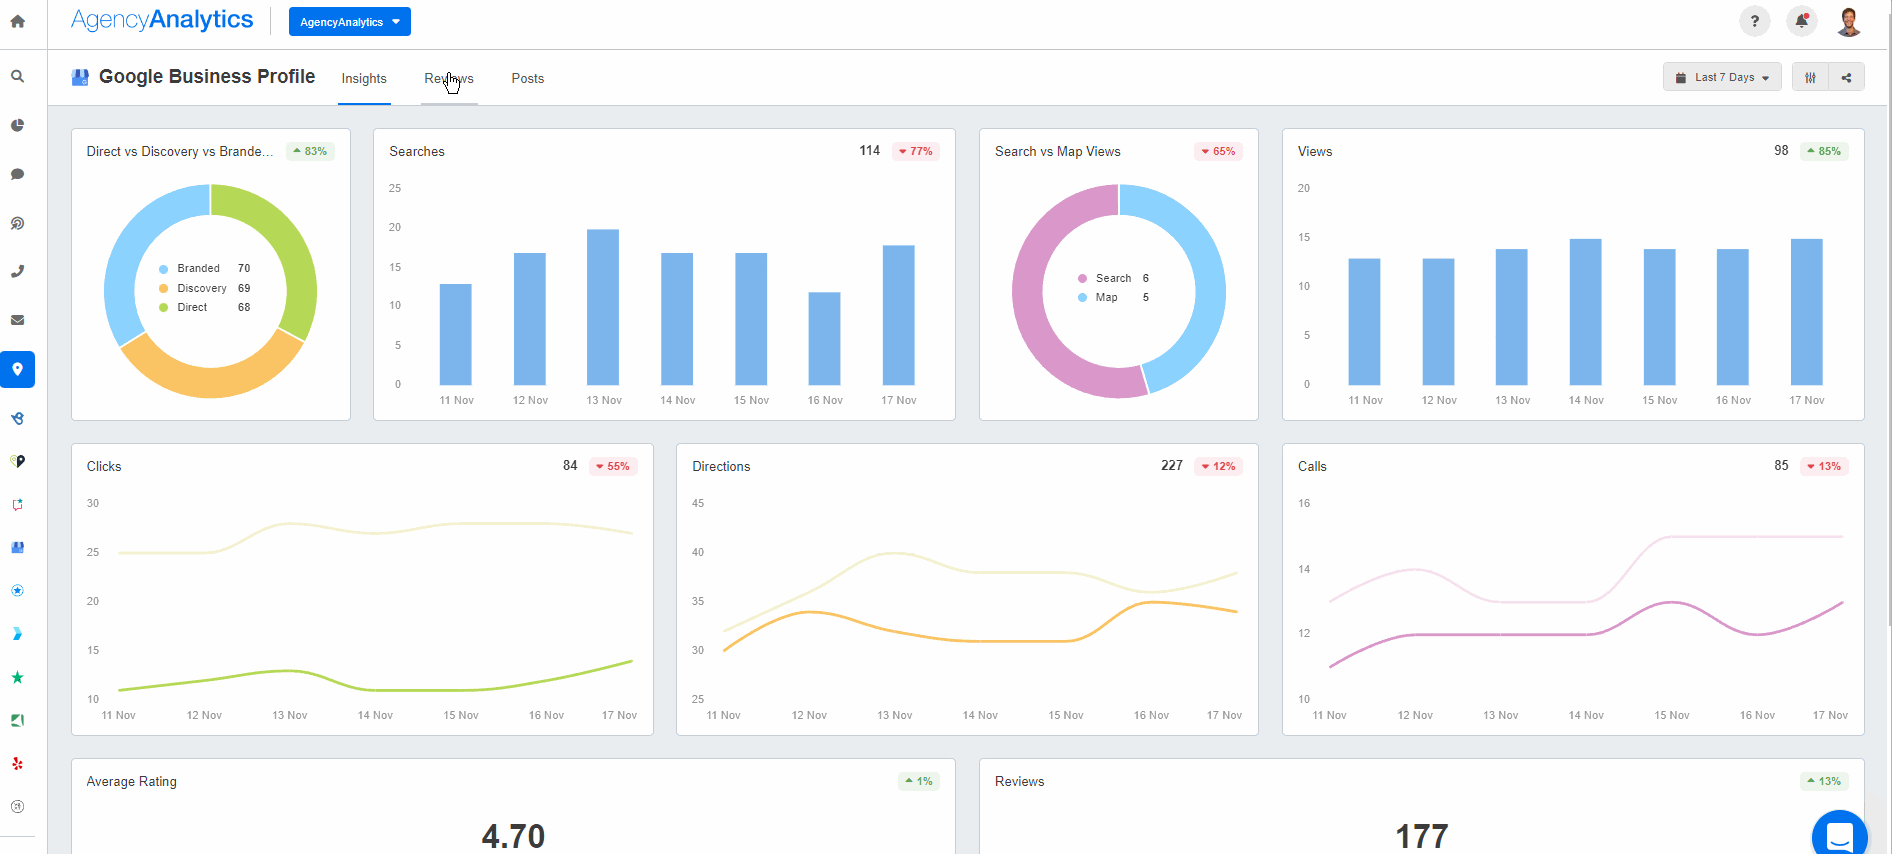Open the help question mark icon
This screenshot has width=1892, height=854.
pyautogui.click(x=1754, y=21)
